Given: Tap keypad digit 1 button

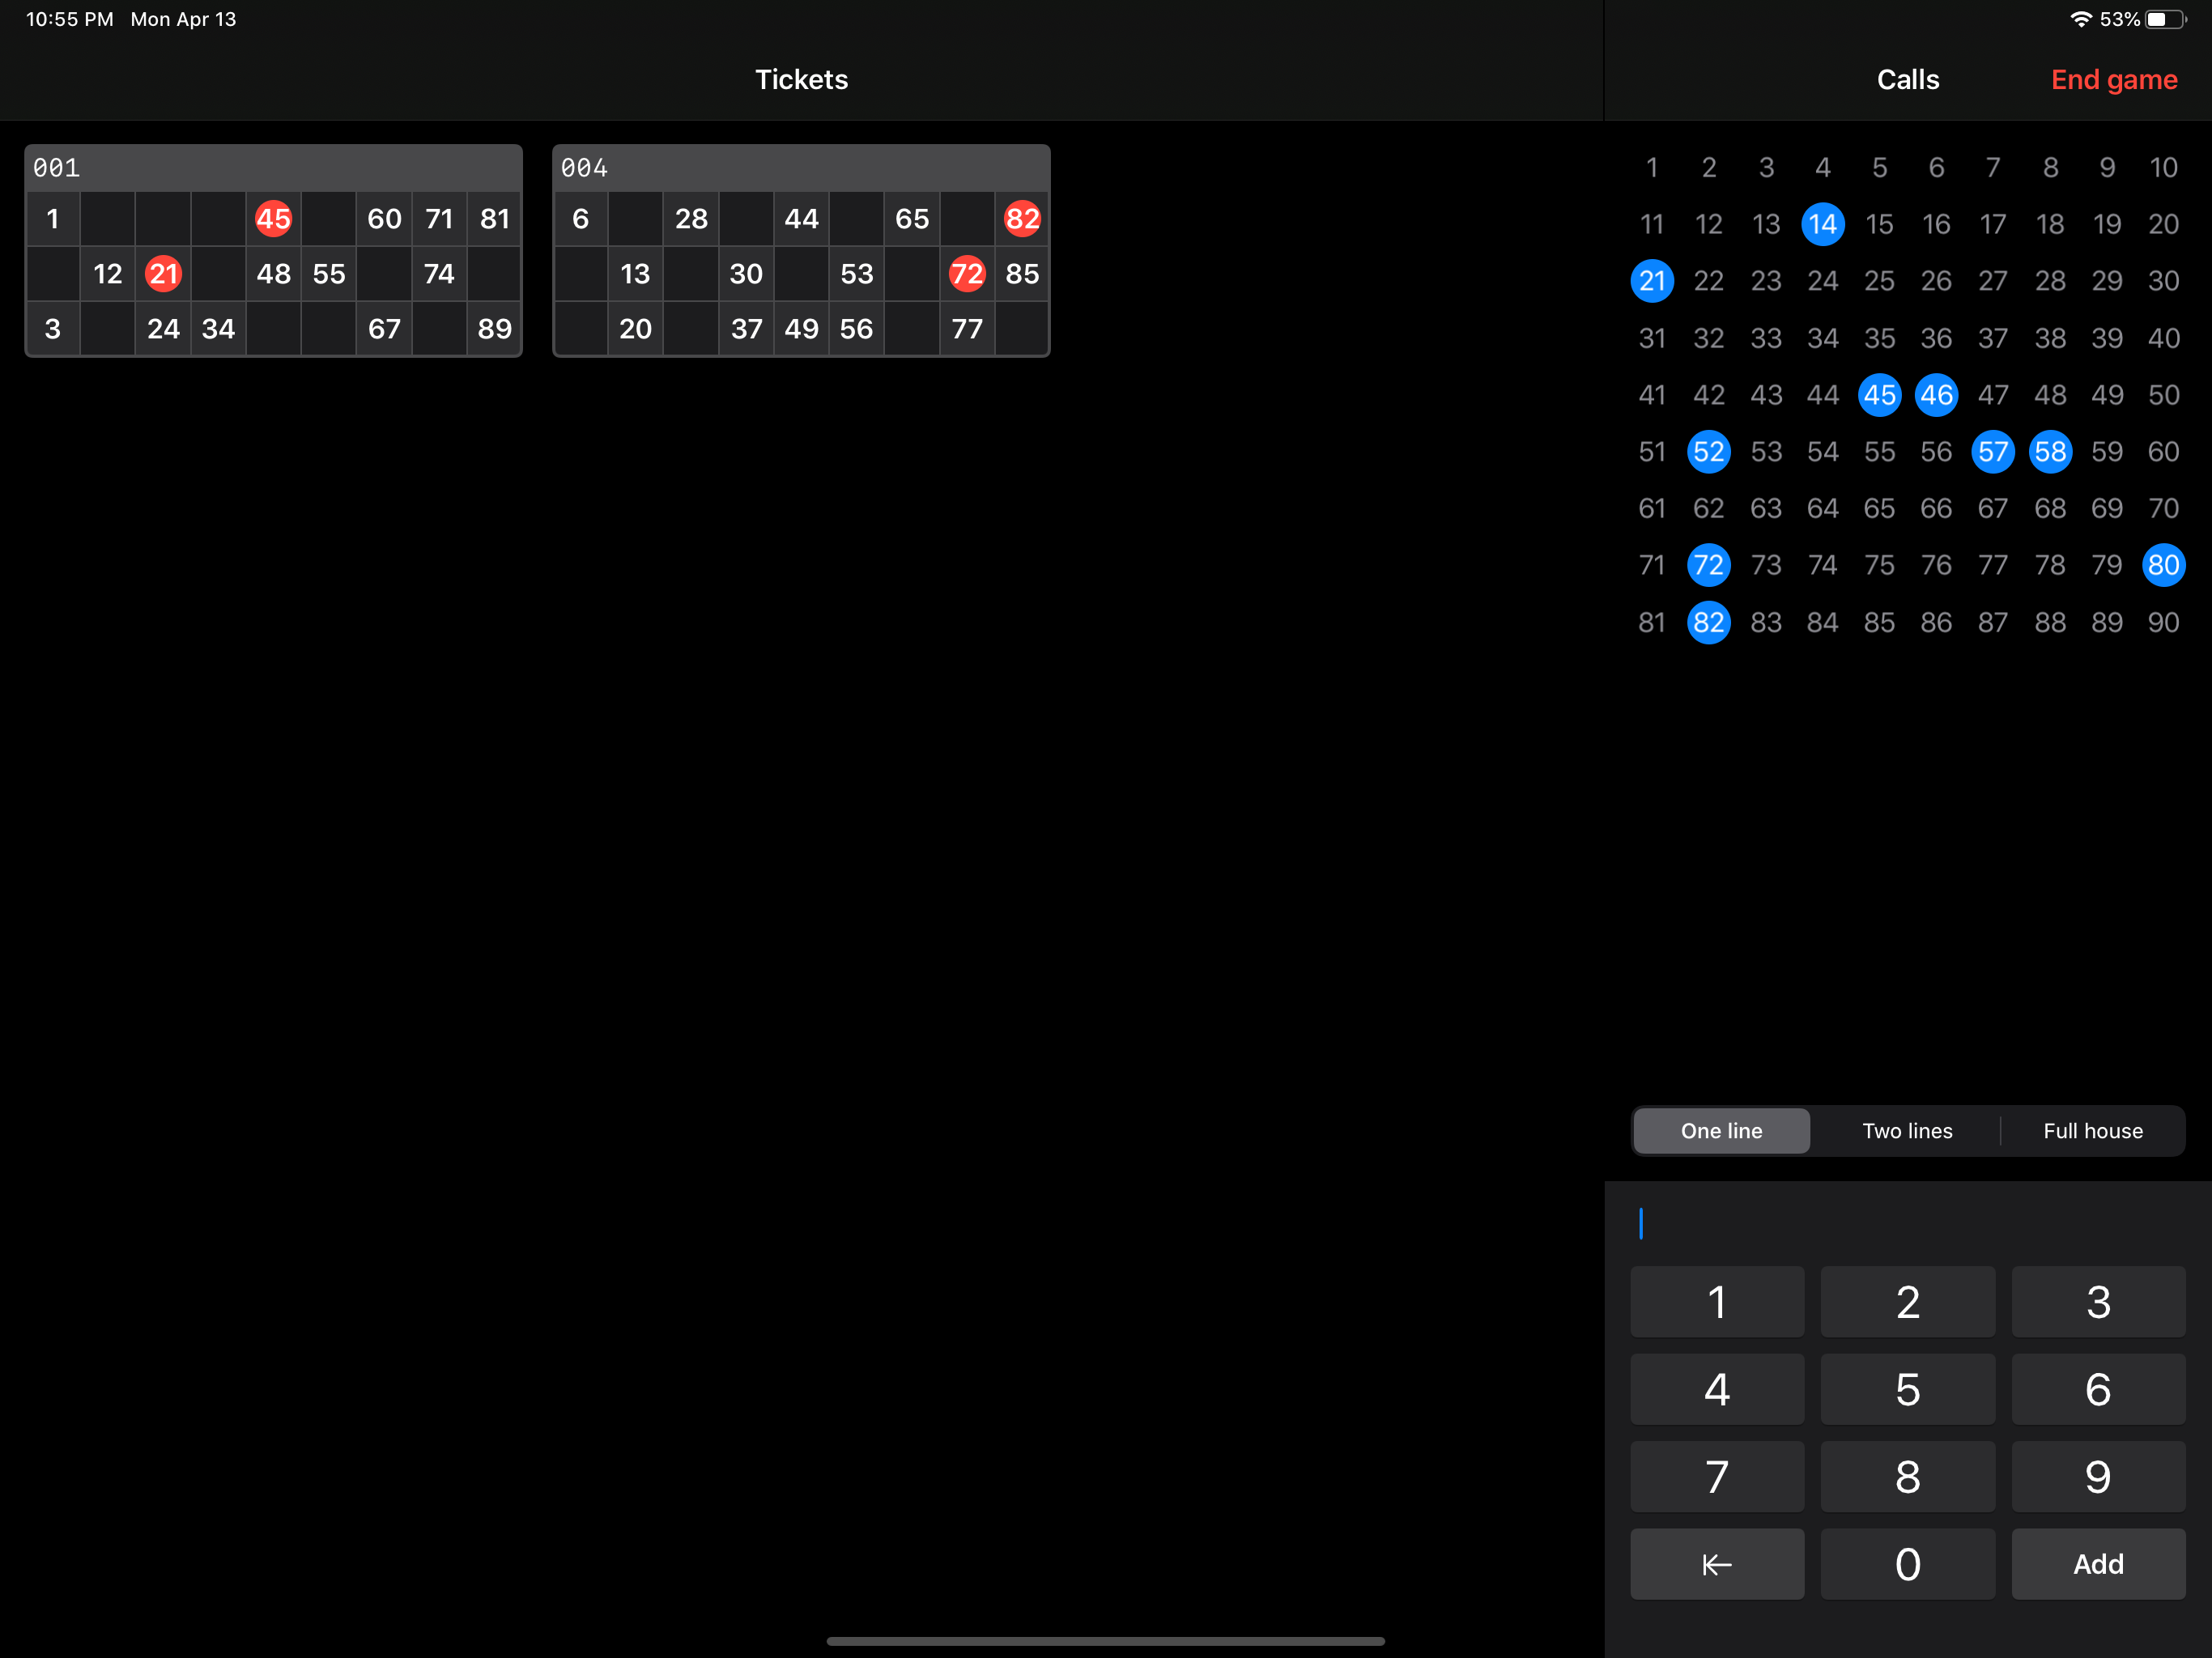Looking at the screenshot, I should pos(1717,1302).
